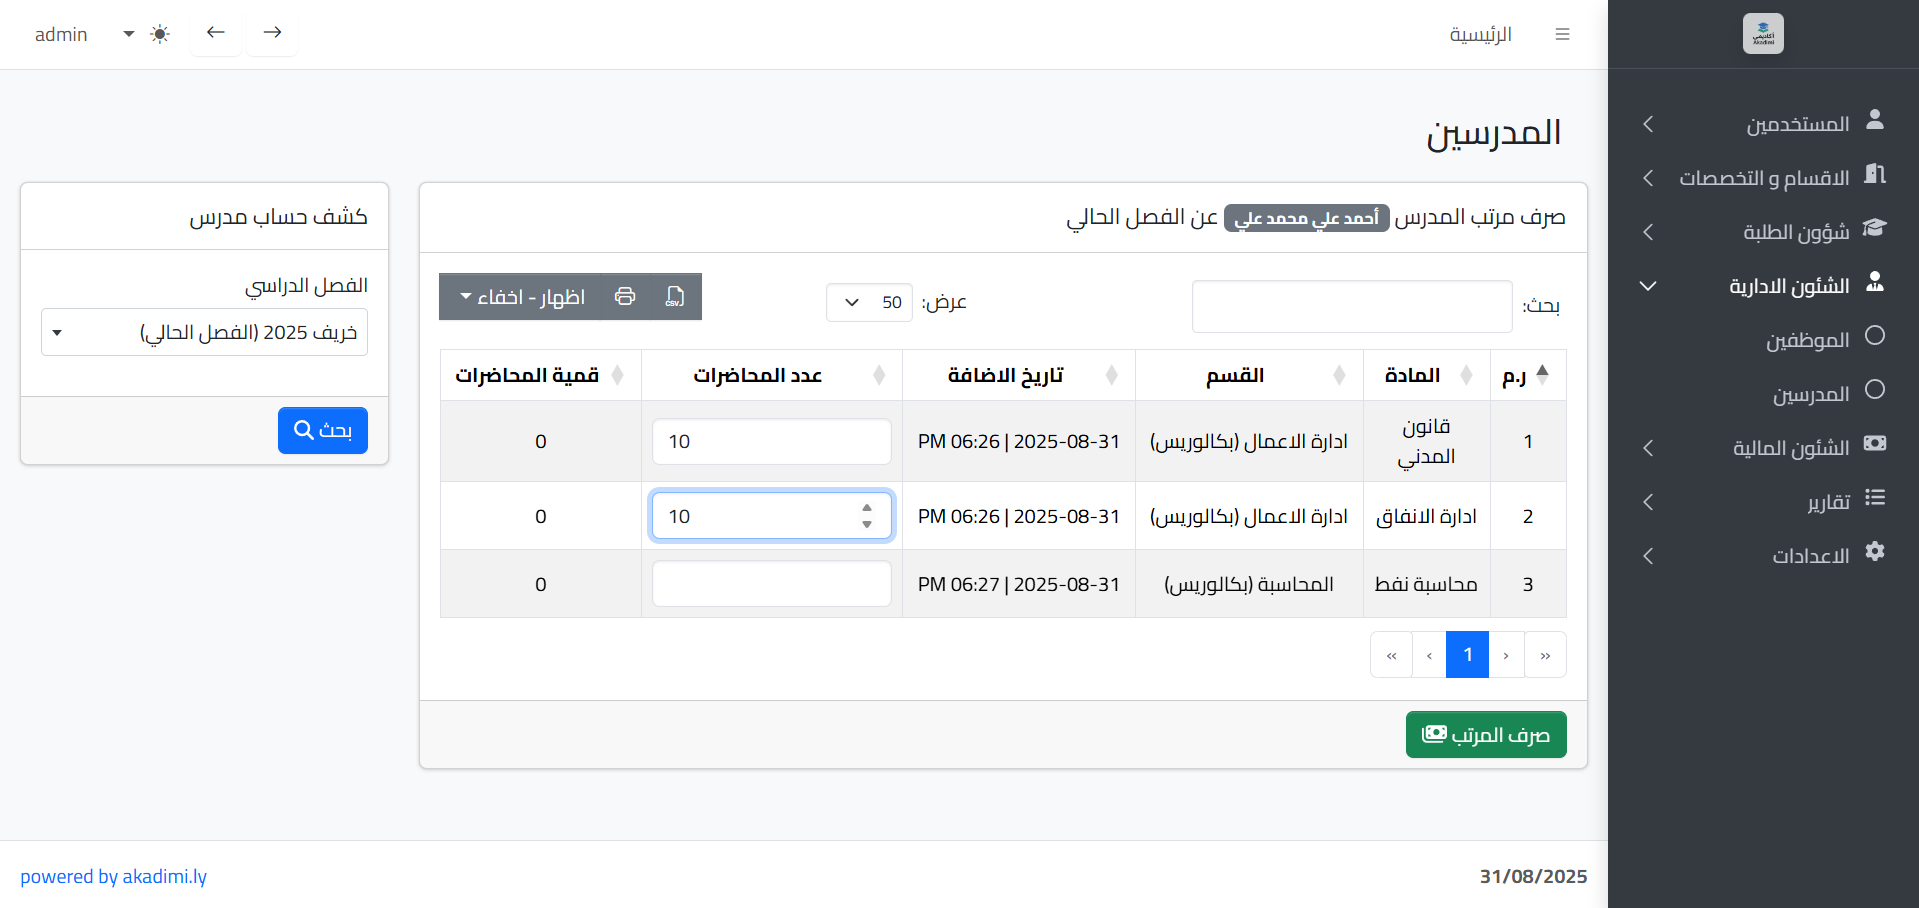Open الموظفين in the sidebar
Viewport: 1919px width, 908px height.
click(x=1807, y=340)
